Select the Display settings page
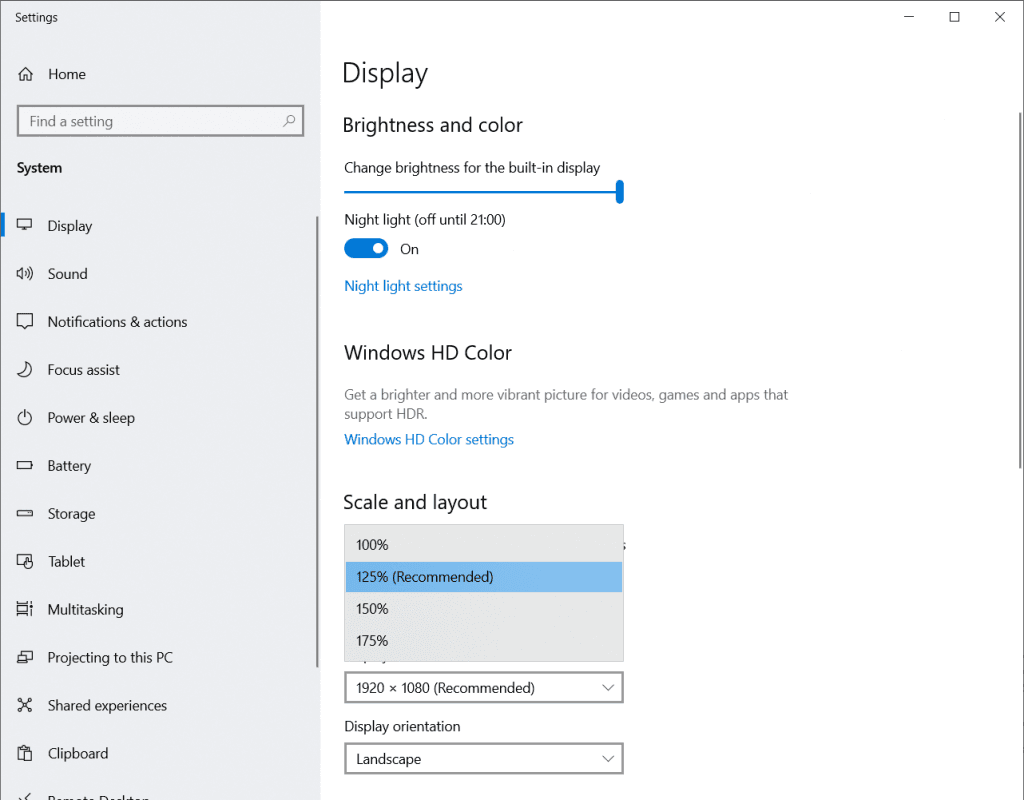 tap(159, 225)
